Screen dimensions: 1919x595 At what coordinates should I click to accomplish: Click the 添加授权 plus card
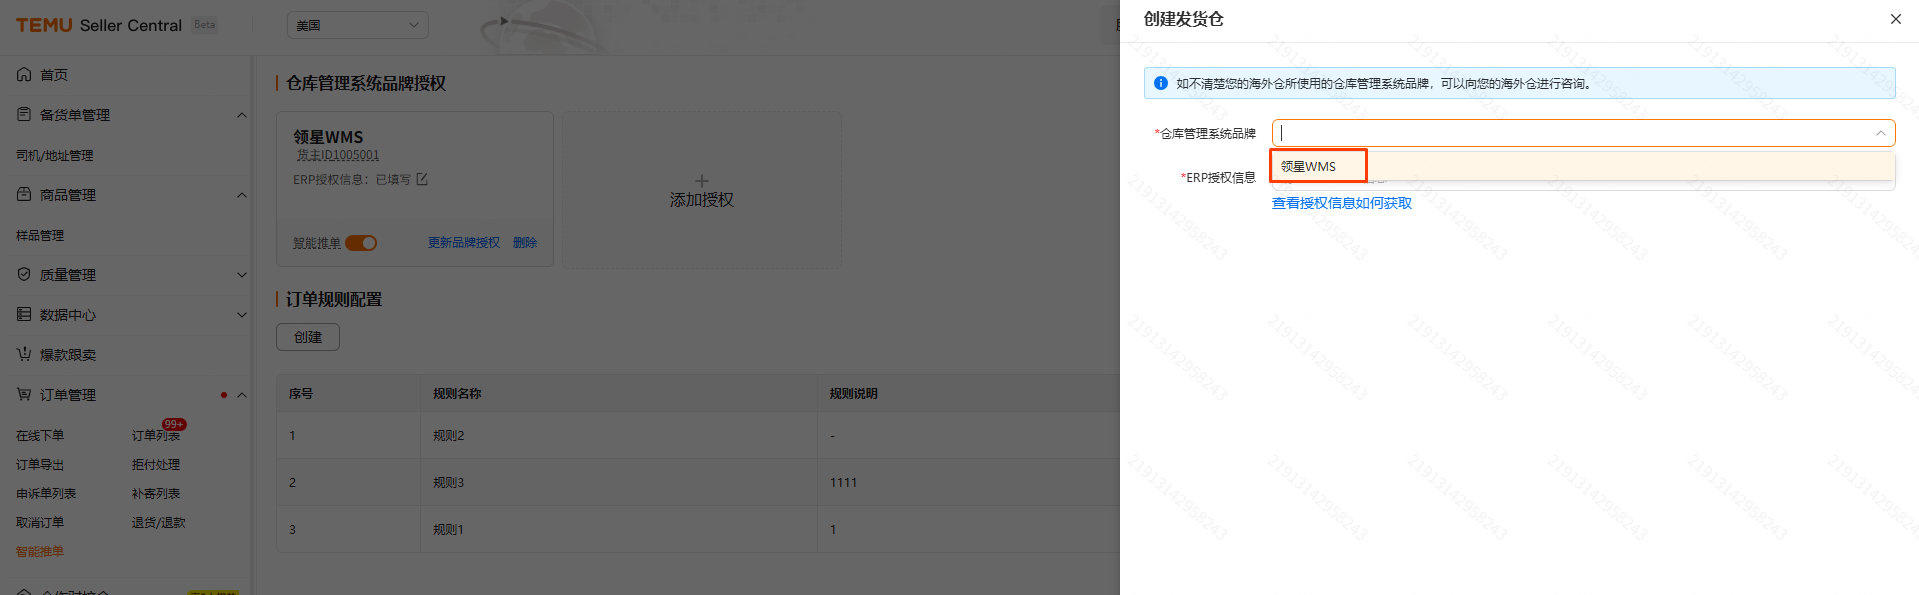702,190
